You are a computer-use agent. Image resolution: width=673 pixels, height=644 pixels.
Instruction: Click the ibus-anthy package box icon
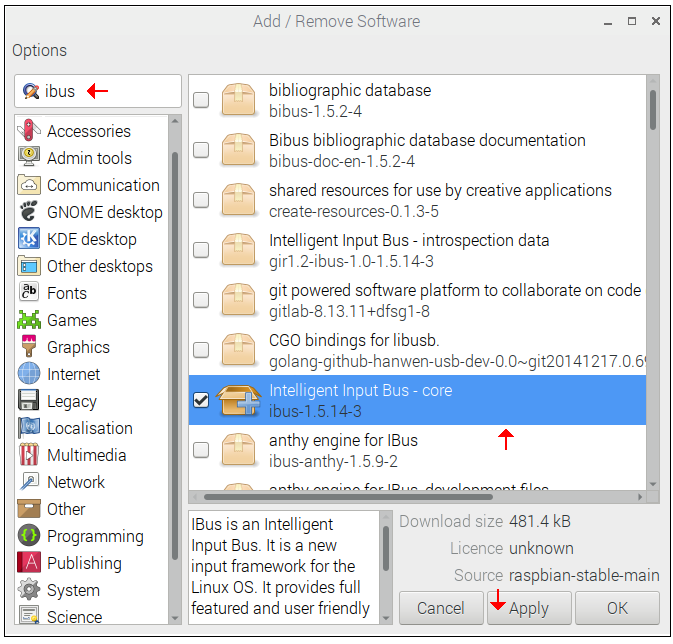[239, 450]
